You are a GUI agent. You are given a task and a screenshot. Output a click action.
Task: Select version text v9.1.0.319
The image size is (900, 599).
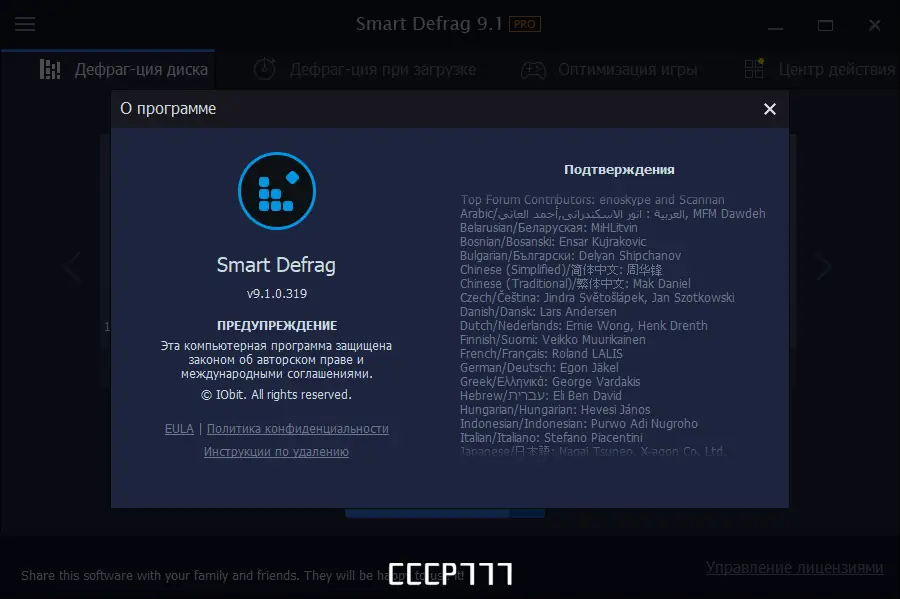(277, 294)
